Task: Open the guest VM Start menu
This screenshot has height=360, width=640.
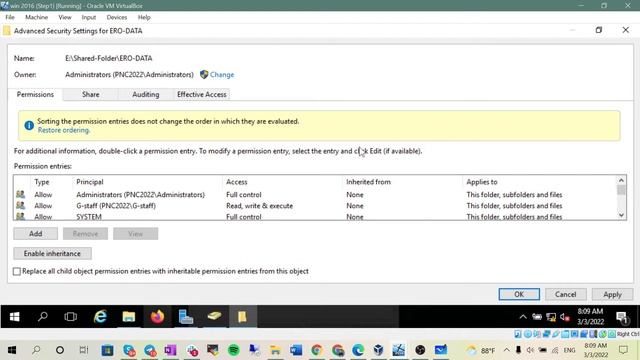Action: [x=14, y=316]
